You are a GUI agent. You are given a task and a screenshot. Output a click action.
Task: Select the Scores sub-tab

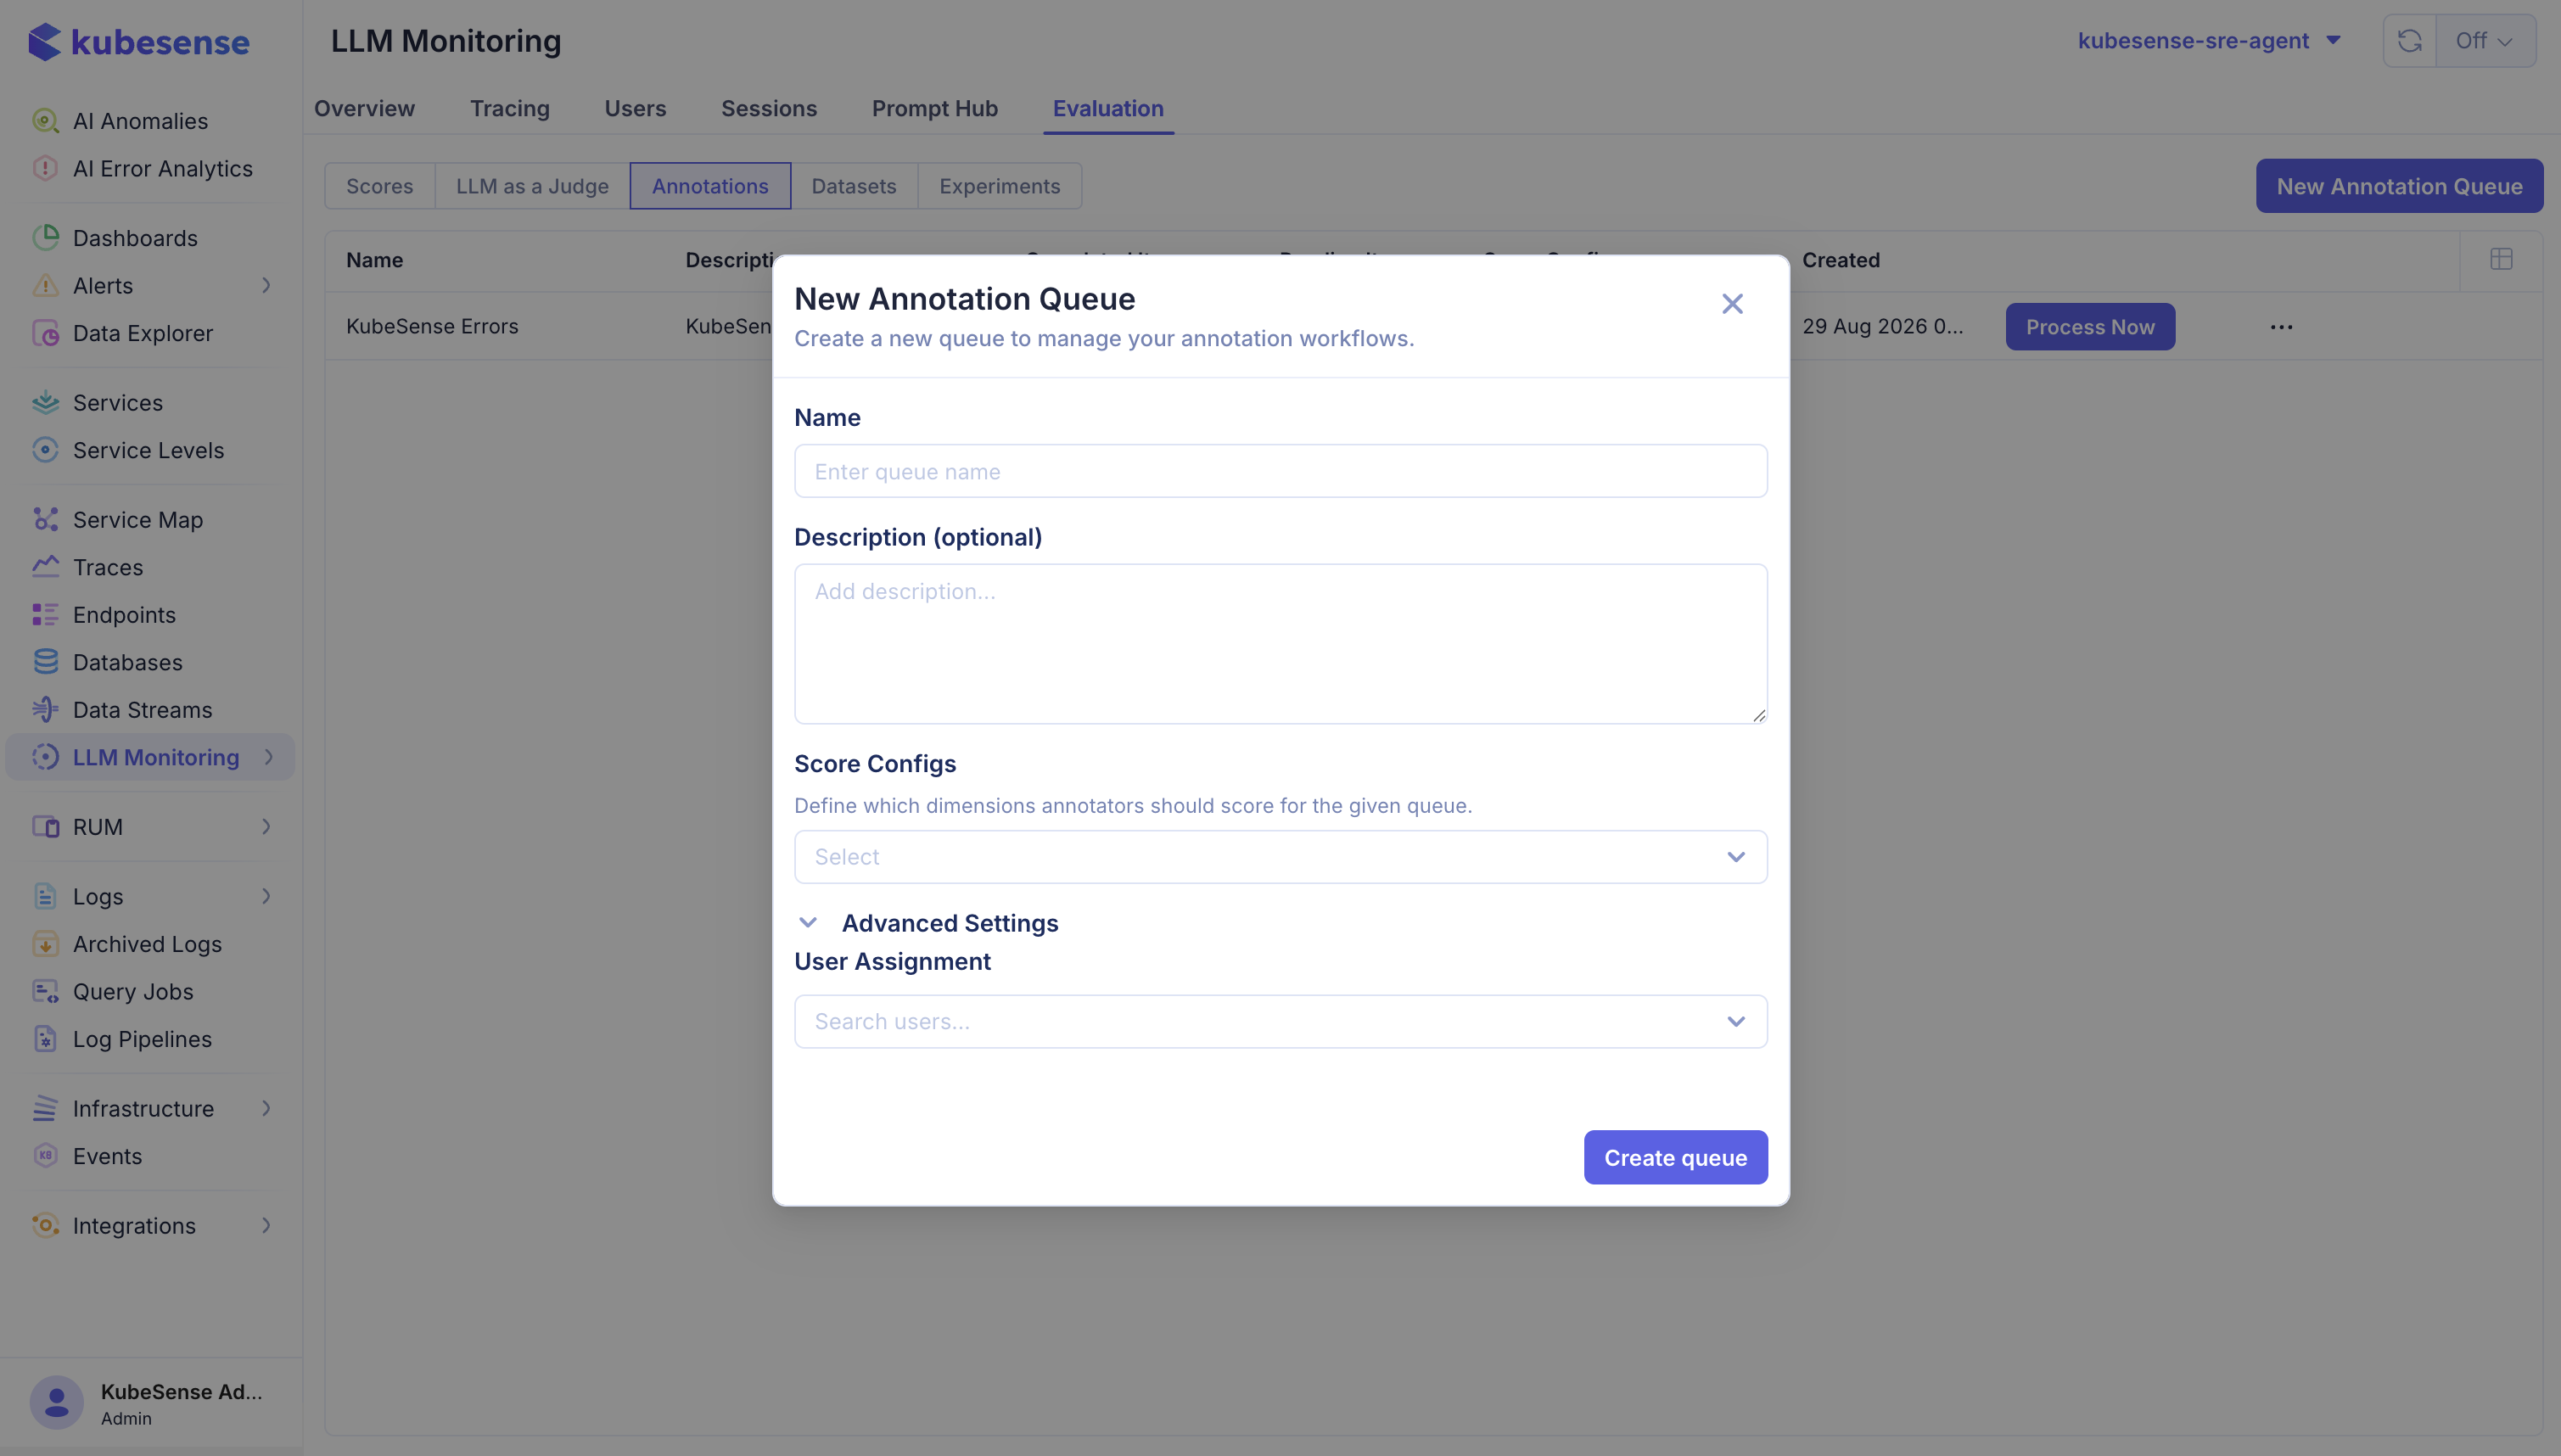click(380, 186)
